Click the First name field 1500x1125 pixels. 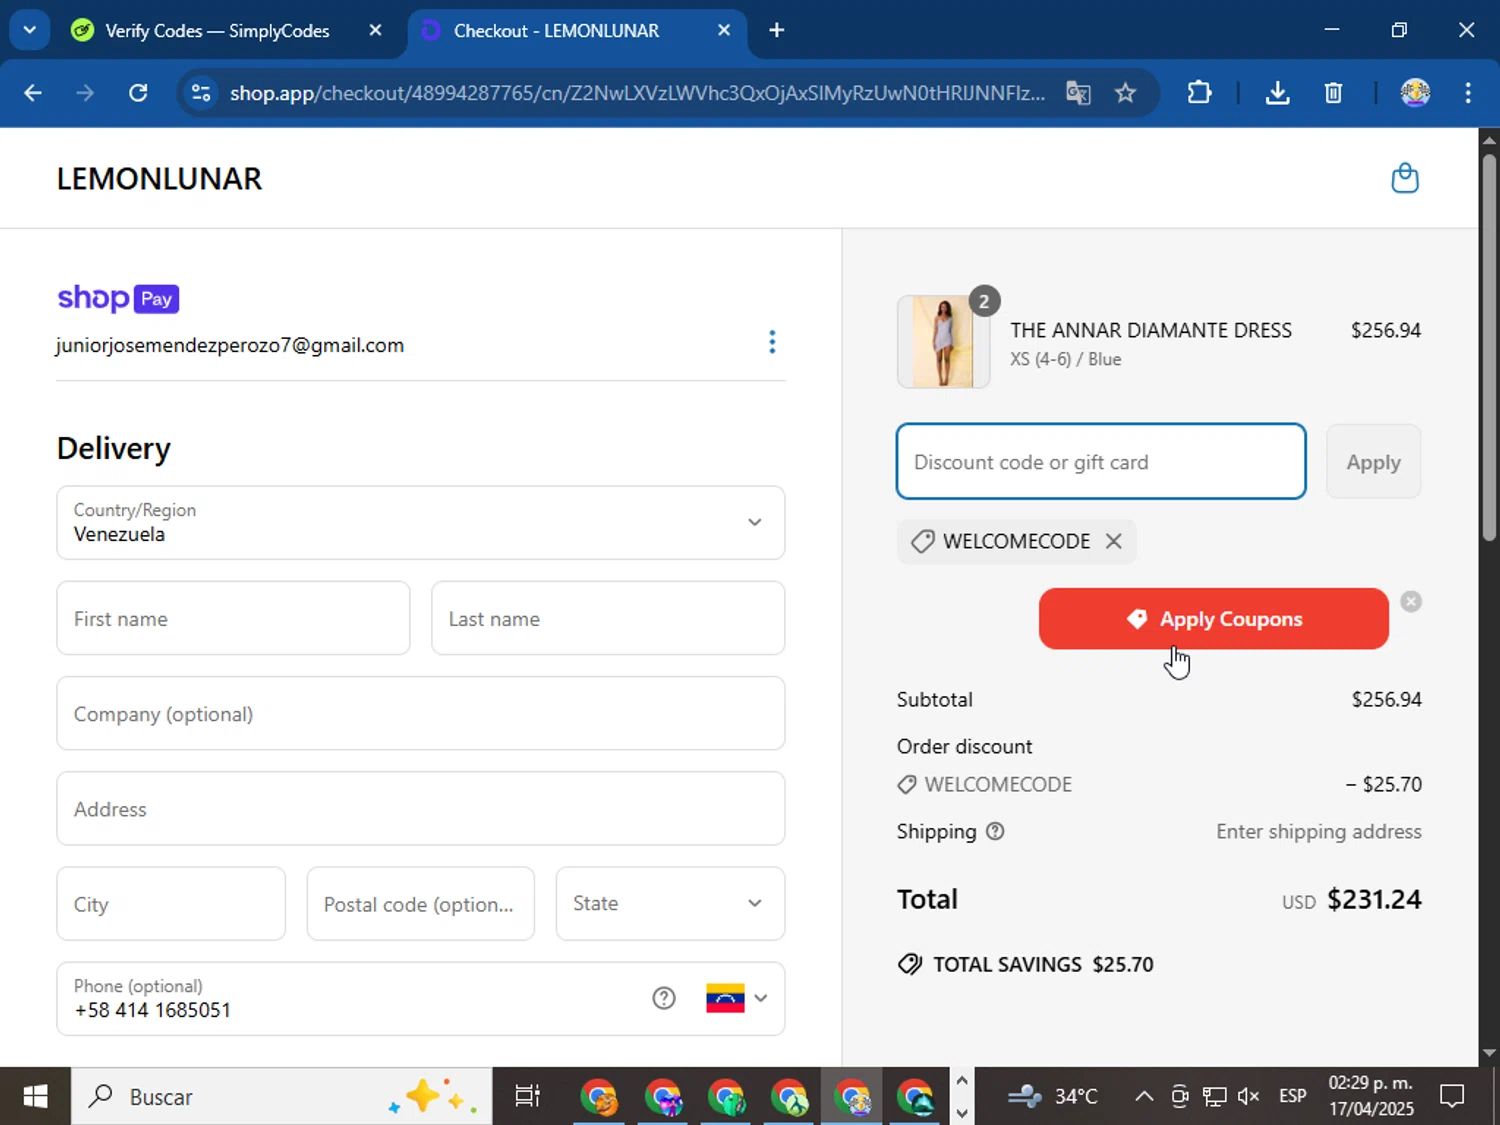tap(233, 618)
